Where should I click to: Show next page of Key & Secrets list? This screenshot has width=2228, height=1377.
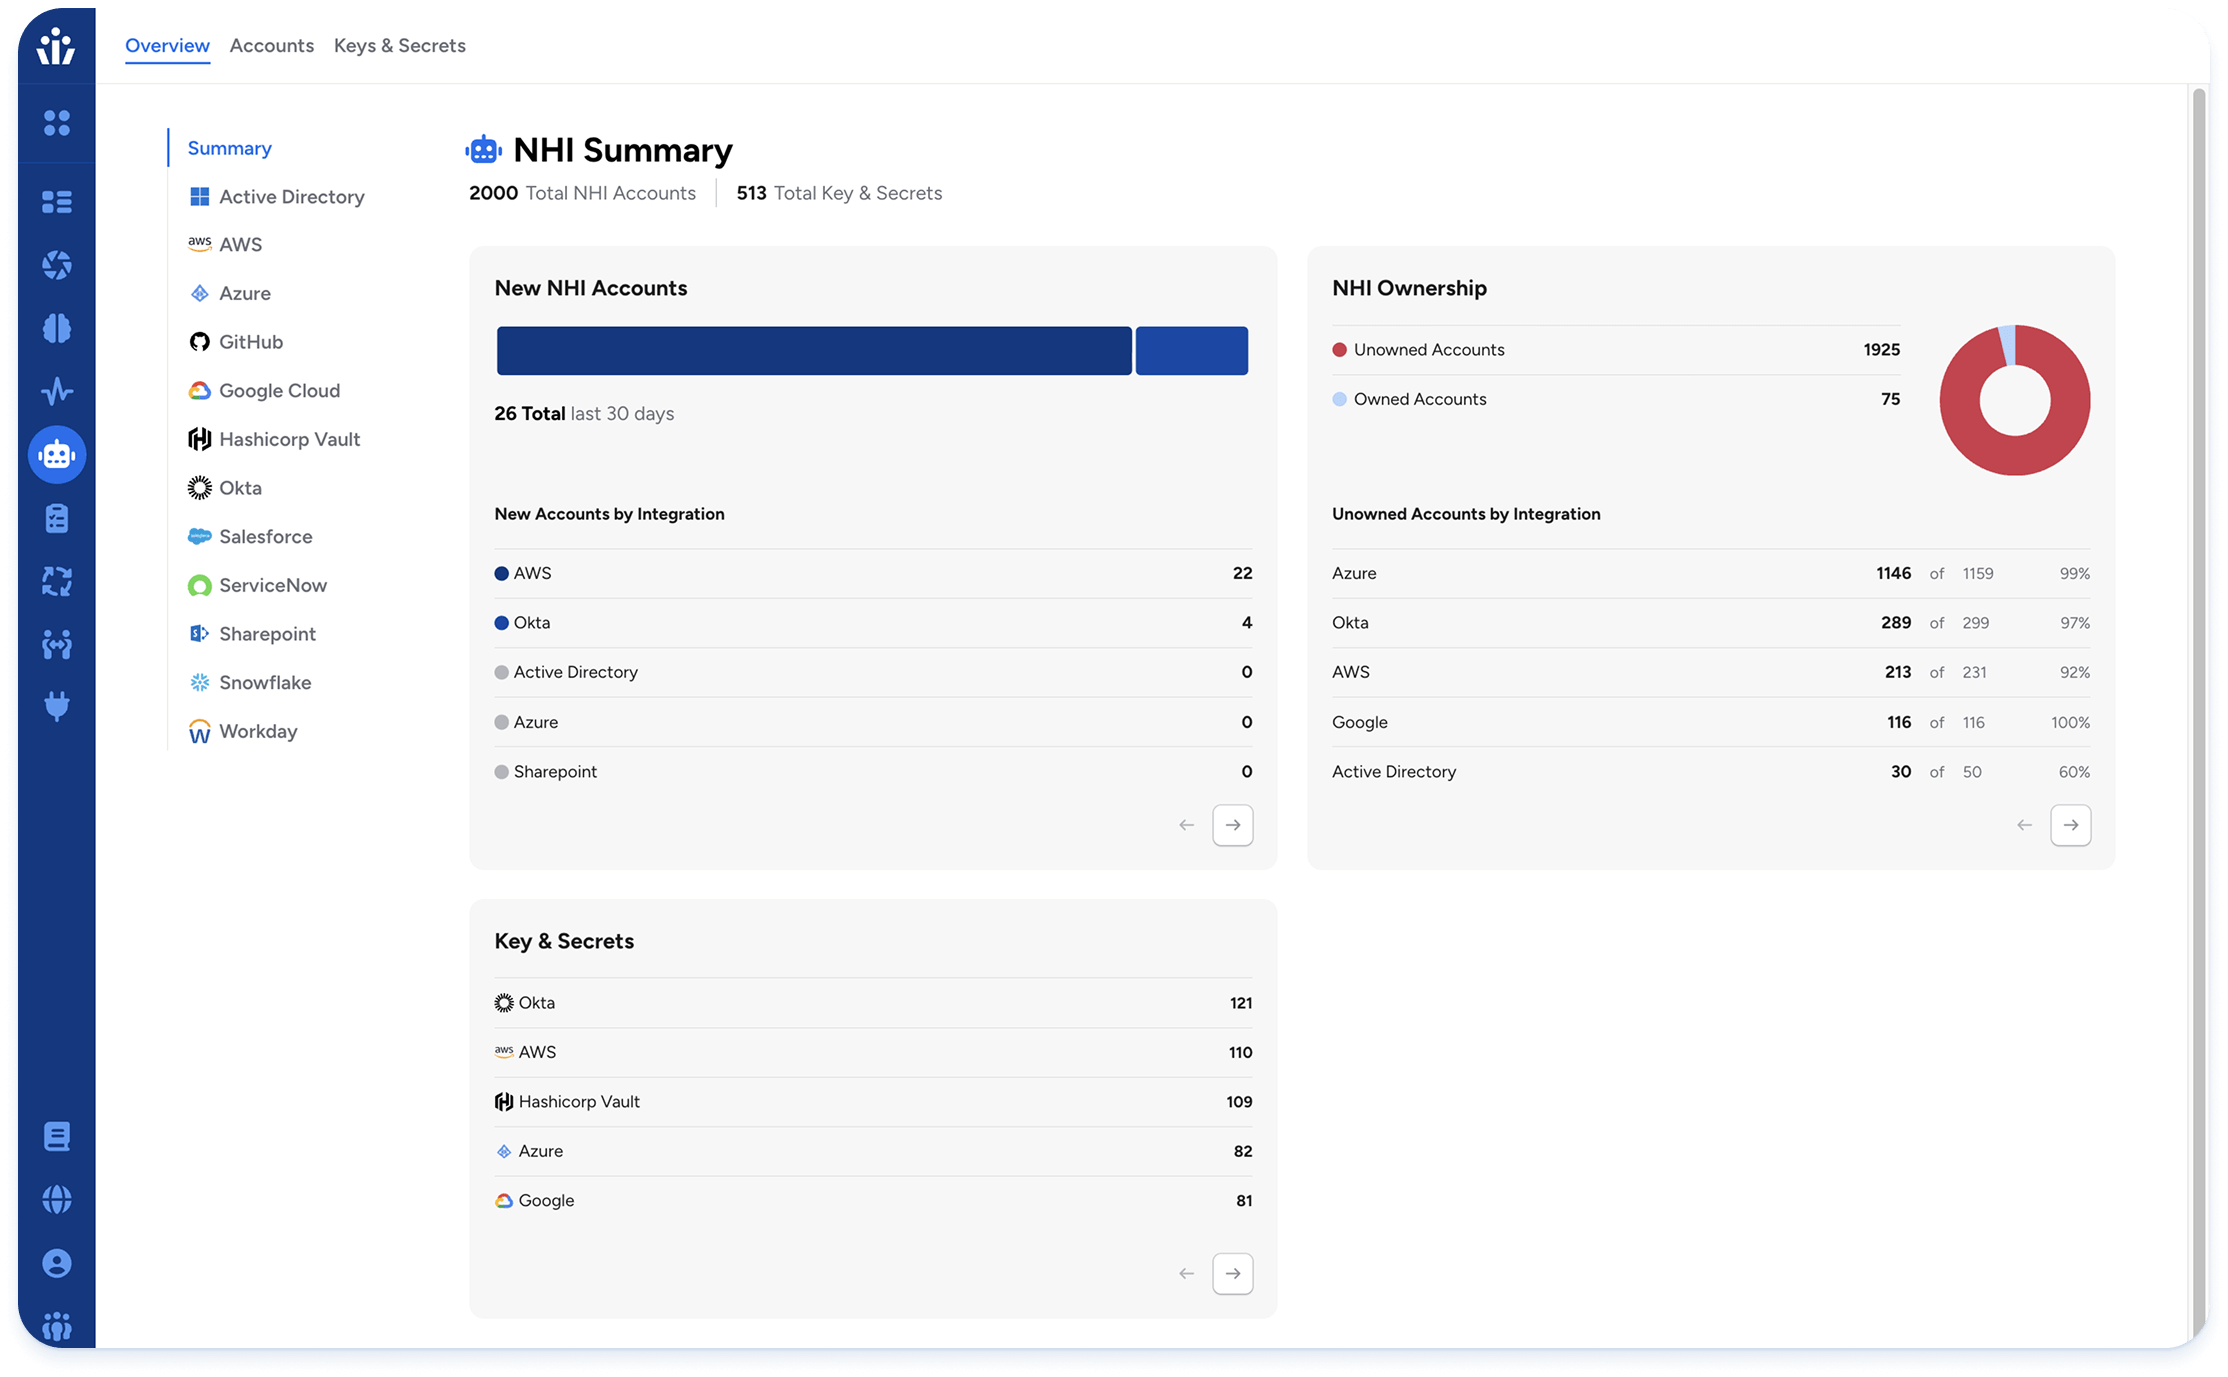pyautogui.click(x=1232, y=1273)
